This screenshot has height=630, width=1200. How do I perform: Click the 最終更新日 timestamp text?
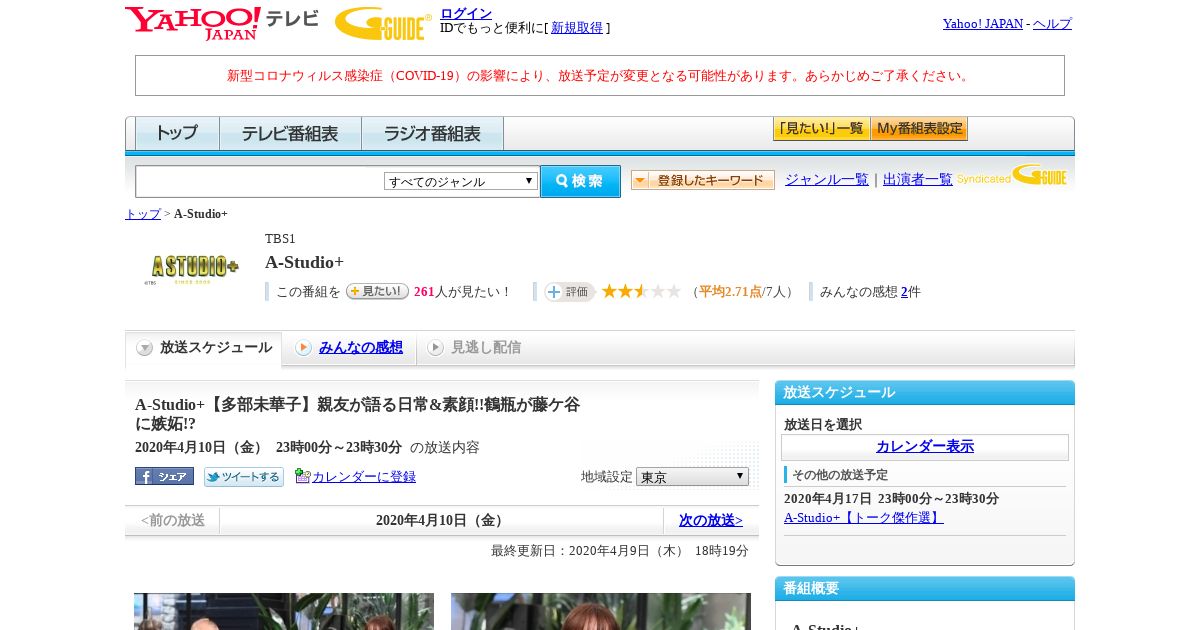click(620, 551)
